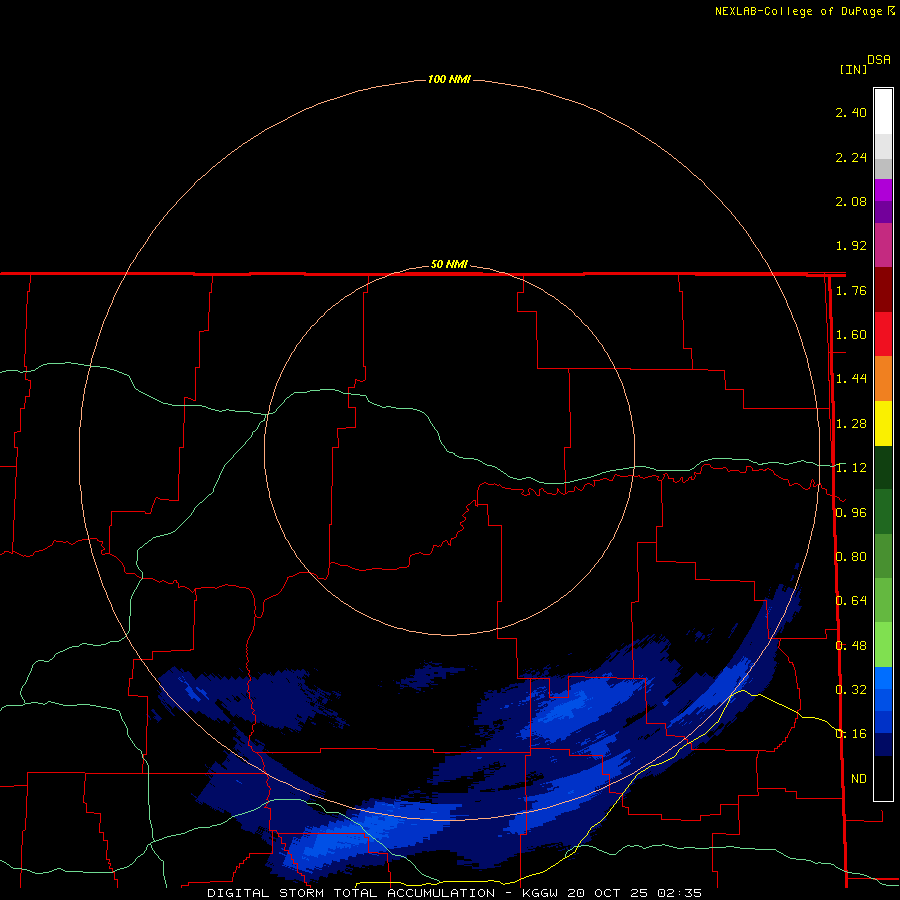Click the NEXLAB-College of DuPage credit text
This screenshot has width=900, height=900.
coord(798,11)
